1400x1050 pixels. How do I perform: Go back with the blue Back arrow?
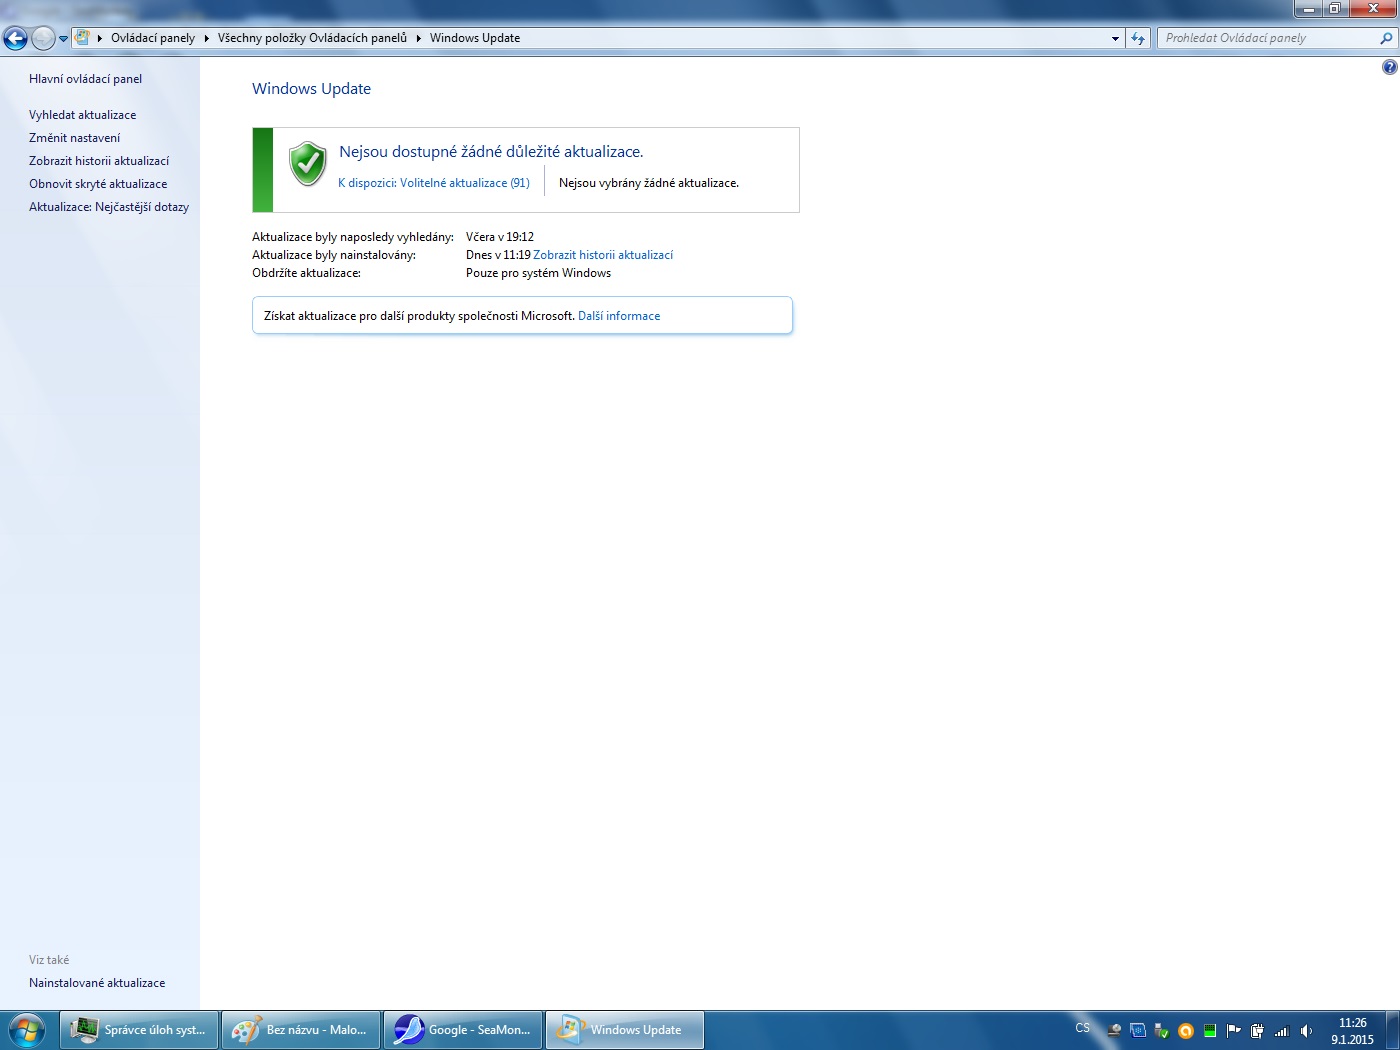15,38
